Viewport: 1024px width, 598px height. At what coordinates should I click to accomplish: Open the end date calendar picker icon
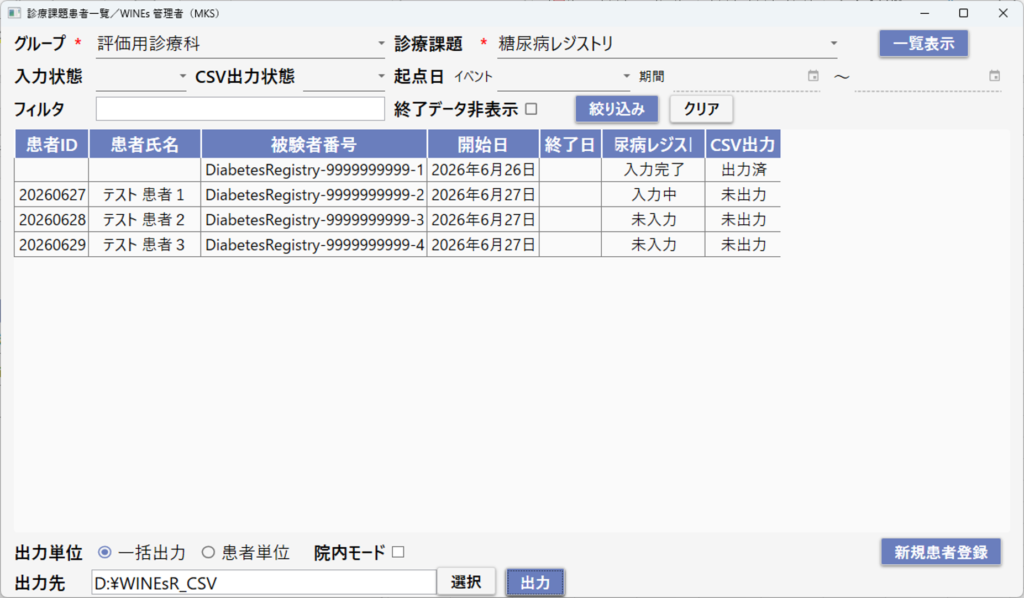[994, 76]
